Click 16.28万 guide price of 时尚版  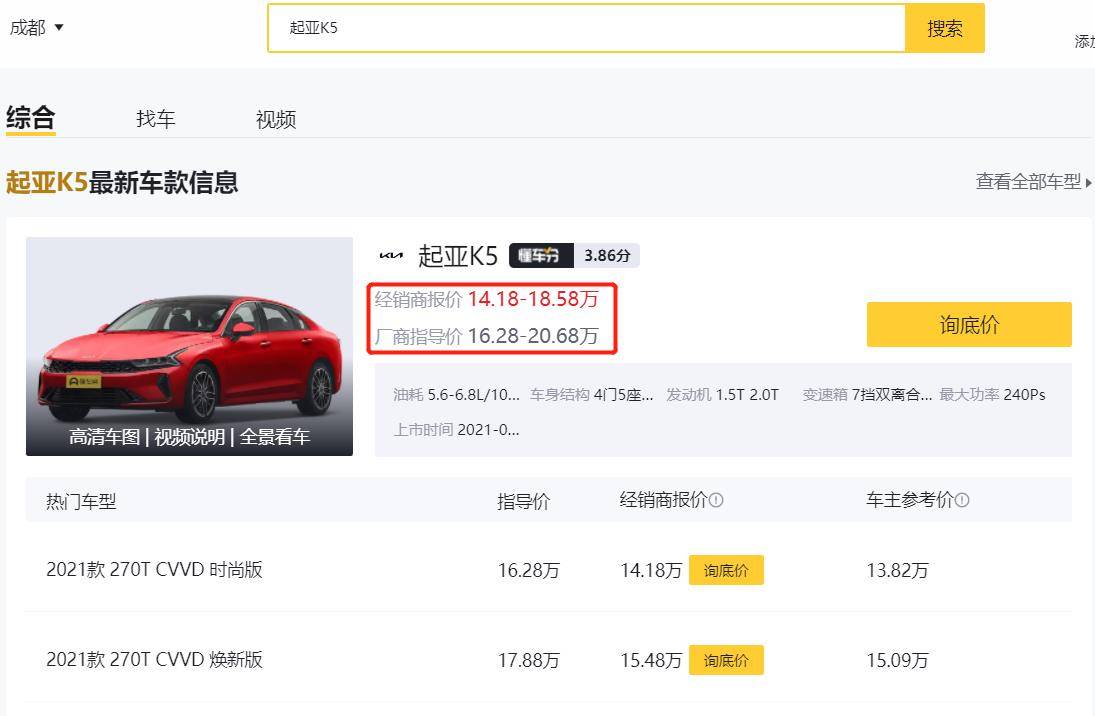(x=529, y=571)
